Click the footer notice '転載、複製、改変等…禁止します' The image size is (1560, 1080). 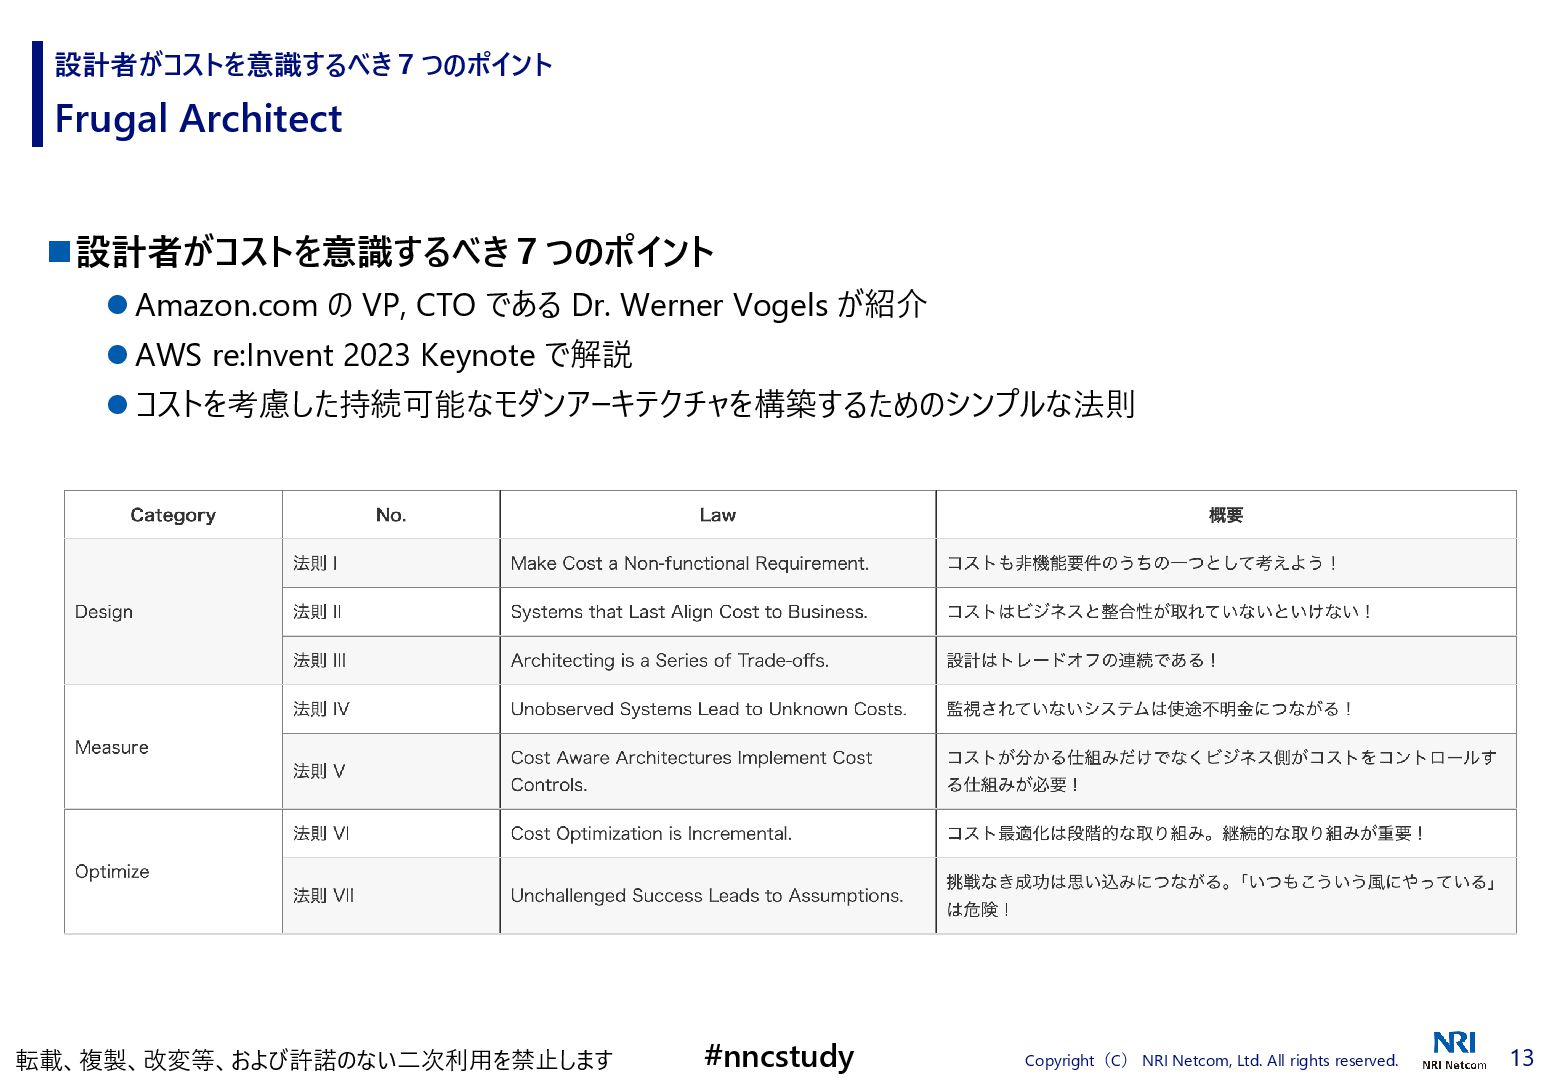coord(314,1060)
